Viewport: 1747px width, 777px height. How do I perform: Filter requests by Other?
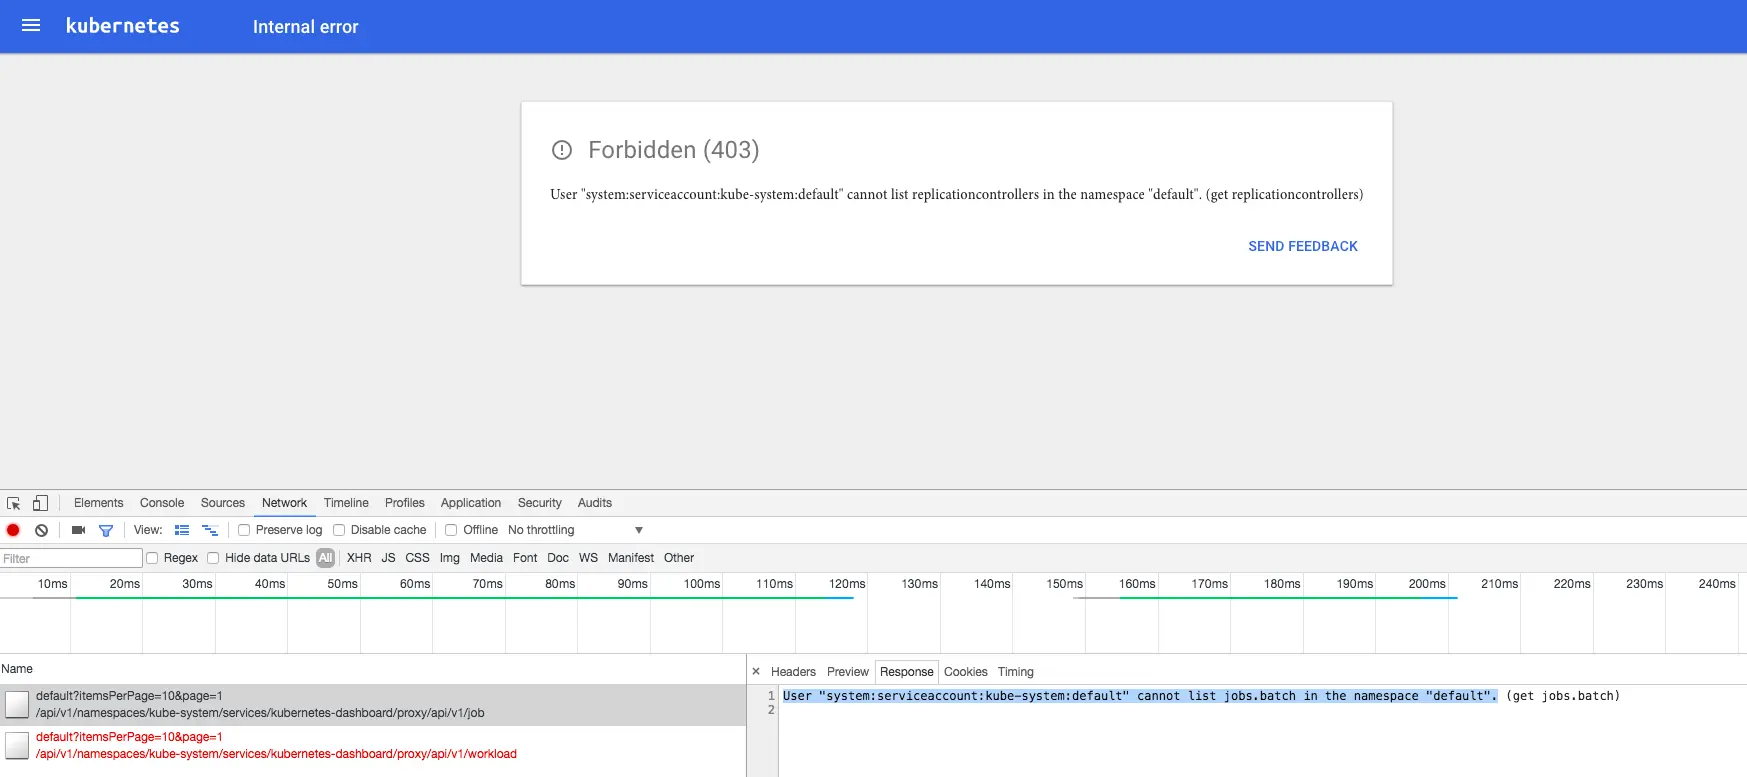click(679, 558)
